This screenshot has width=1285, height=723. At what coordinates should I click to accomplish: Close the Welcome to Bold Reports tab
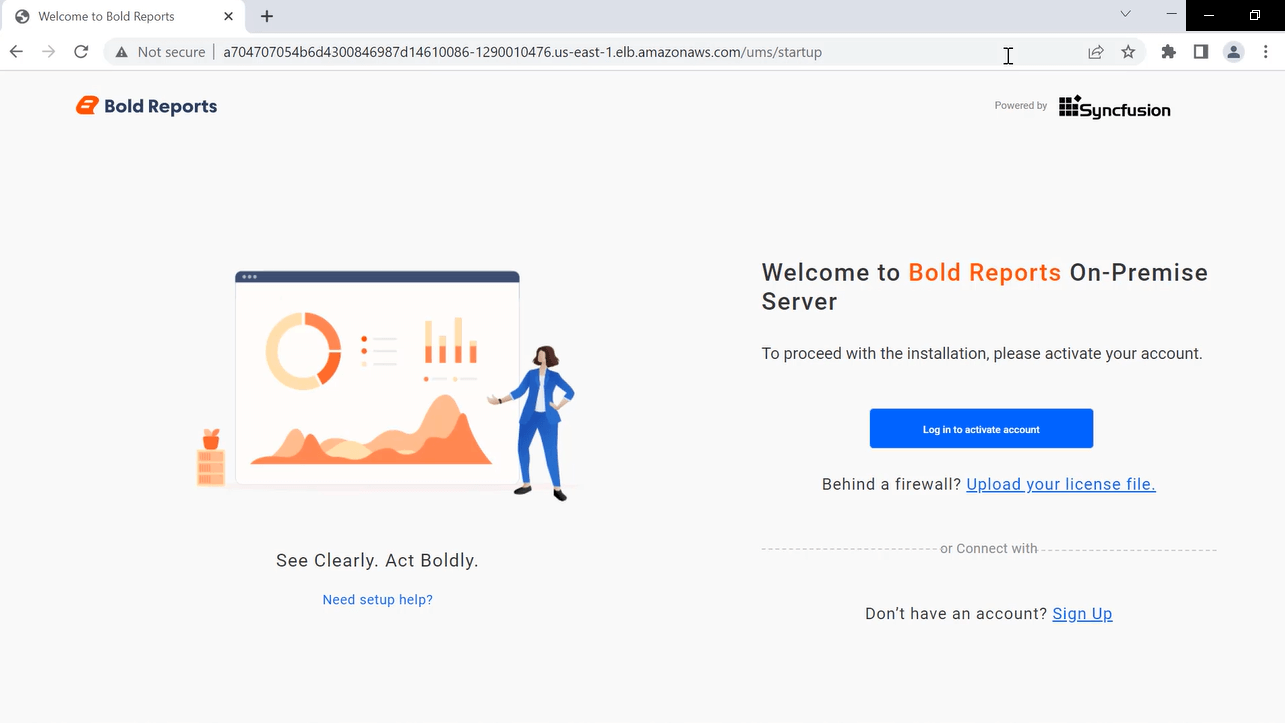[228, 16]
